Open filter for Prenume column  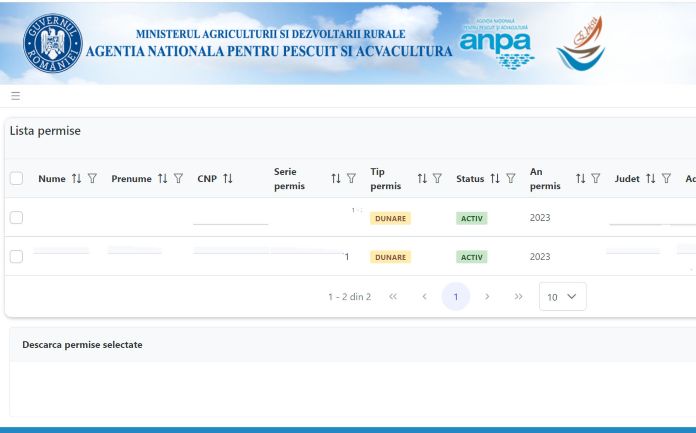click(179, 179)
